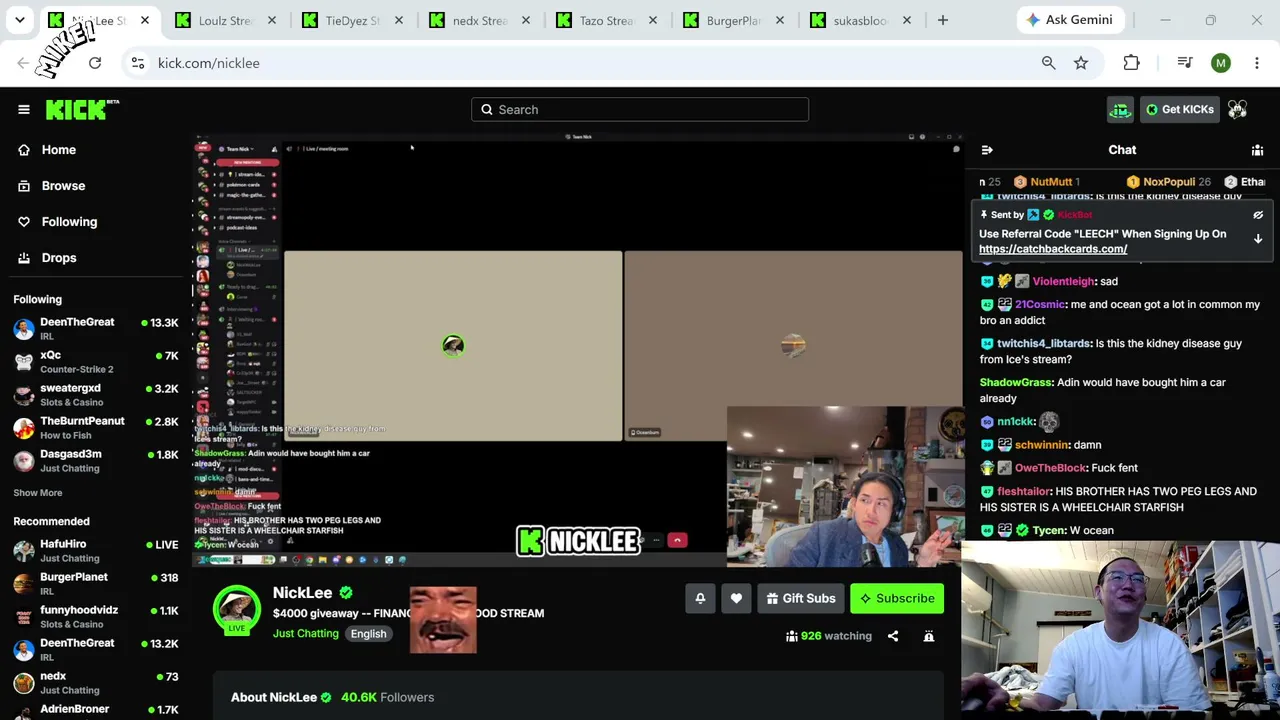Open the nedx recommended channel
Image resolution: width=1280 pixels, height=720 pixels.
pyautogui.click(x=95, y=682)
